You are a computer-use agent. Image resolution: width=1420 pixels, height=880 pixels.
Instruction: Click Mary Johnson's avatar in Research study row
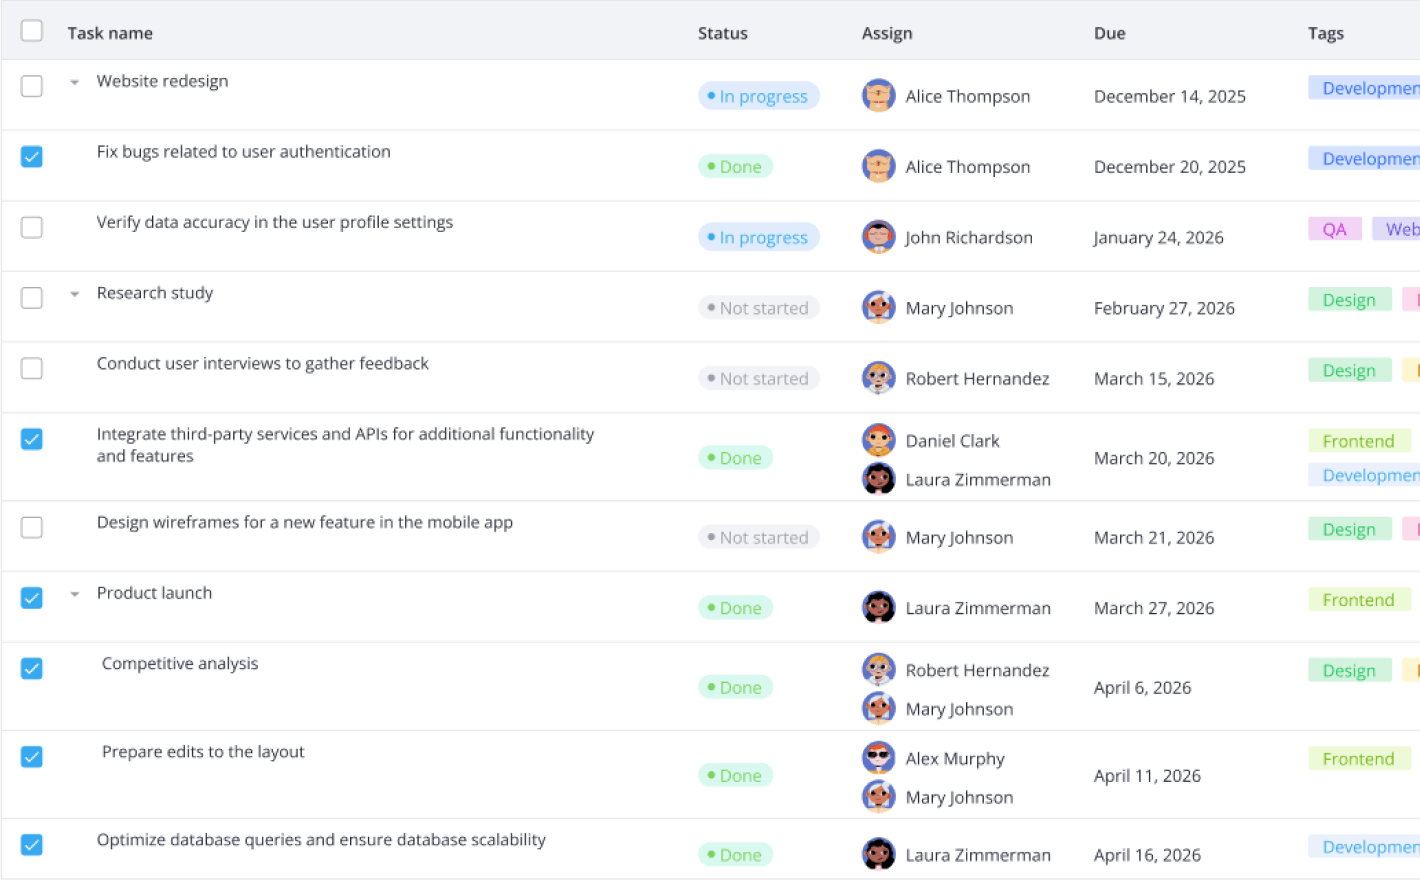click(878, 308)
